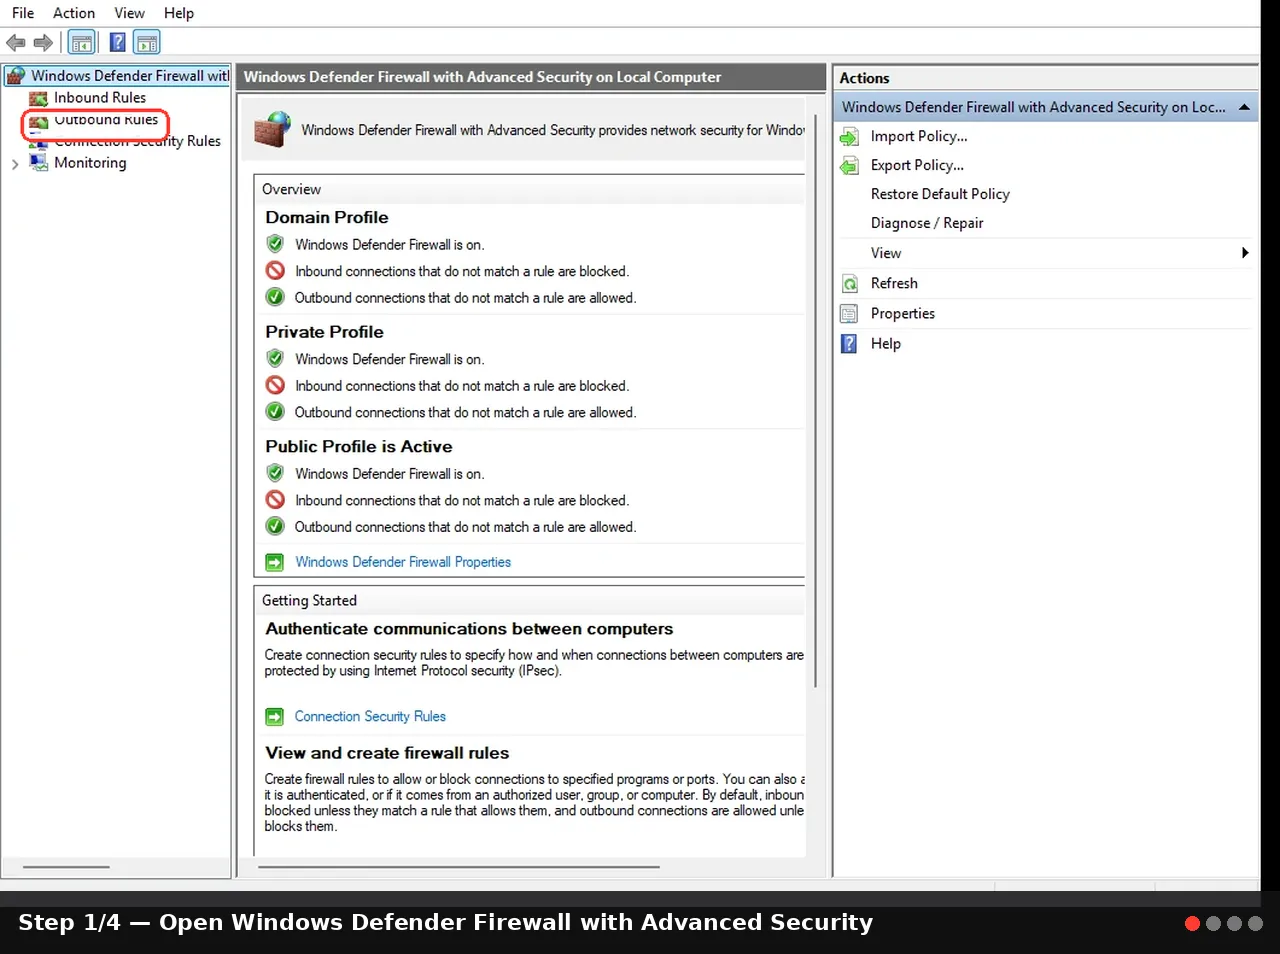Click the brick wall globe firewall icon
Screen dimensions: 1280x954
coord(272,130)
